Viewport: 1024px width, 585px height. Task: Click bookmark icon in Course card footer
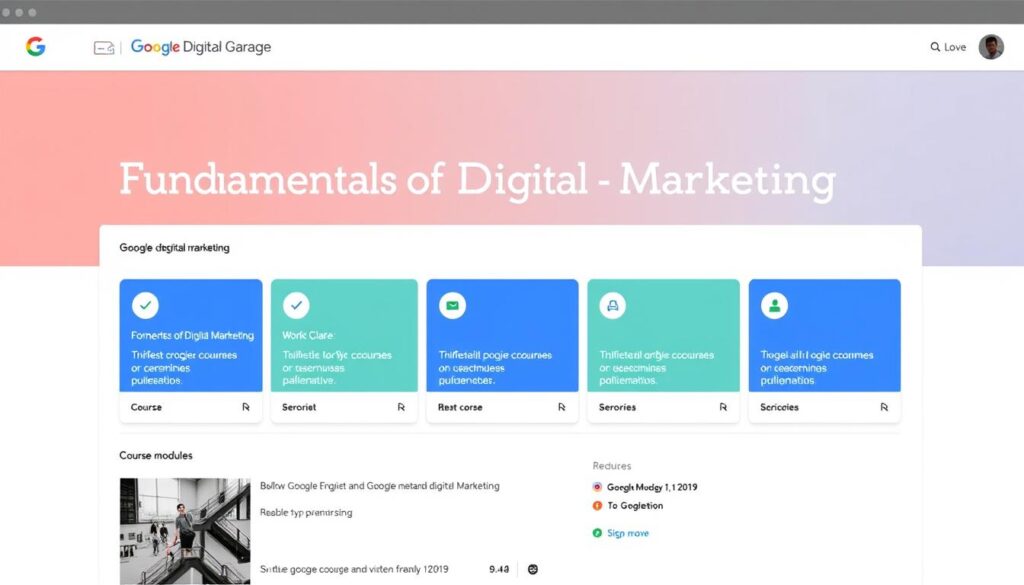[x=246, y=407]
